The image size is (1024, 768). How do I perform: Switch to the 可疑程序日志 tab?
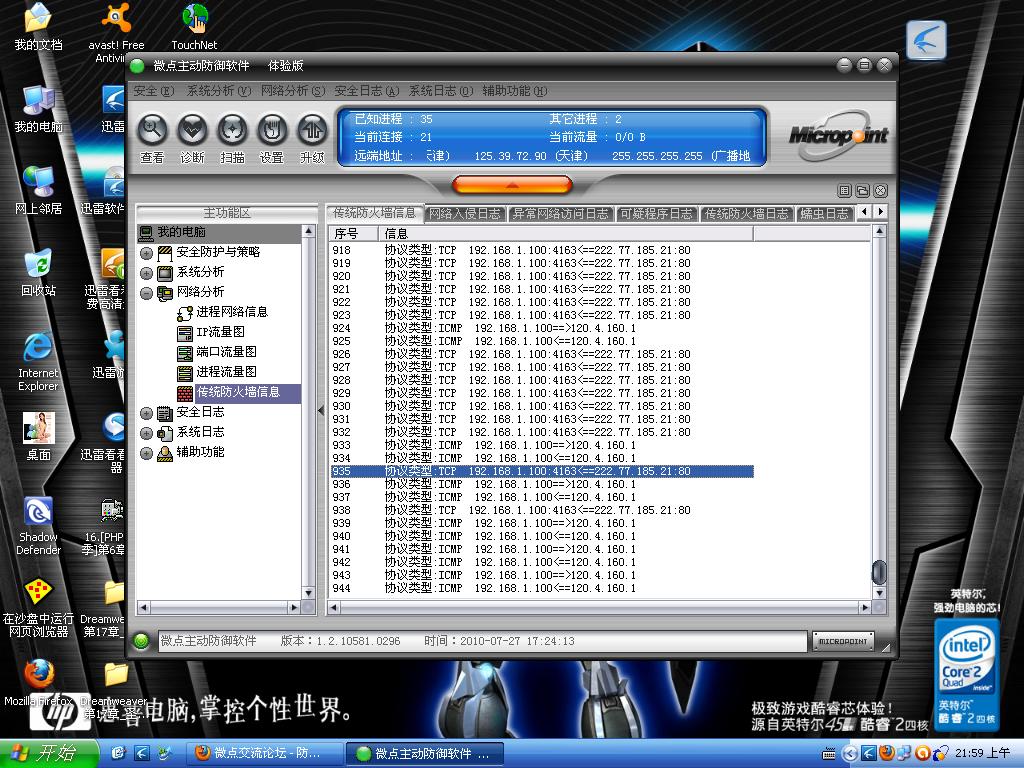click(656, 214)
